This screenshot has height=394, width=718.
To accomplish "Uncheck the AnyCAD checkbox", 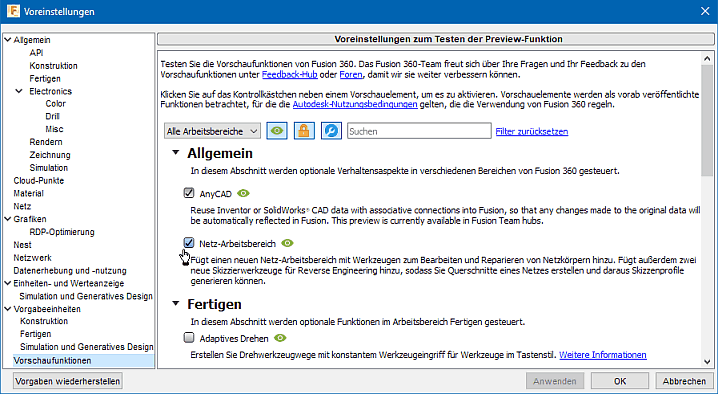I will (189, 193).
